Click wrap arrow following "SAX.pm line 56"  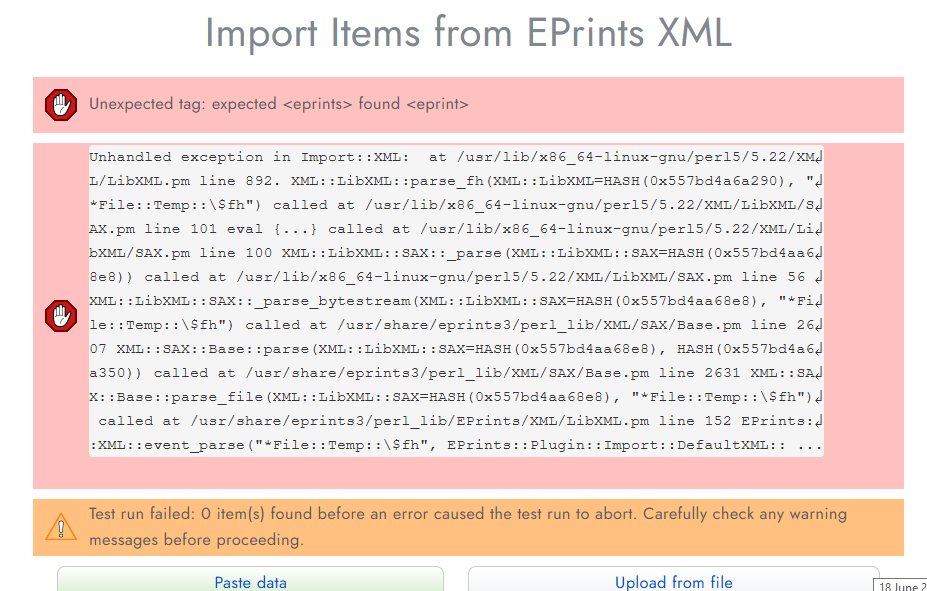(819, 277)
